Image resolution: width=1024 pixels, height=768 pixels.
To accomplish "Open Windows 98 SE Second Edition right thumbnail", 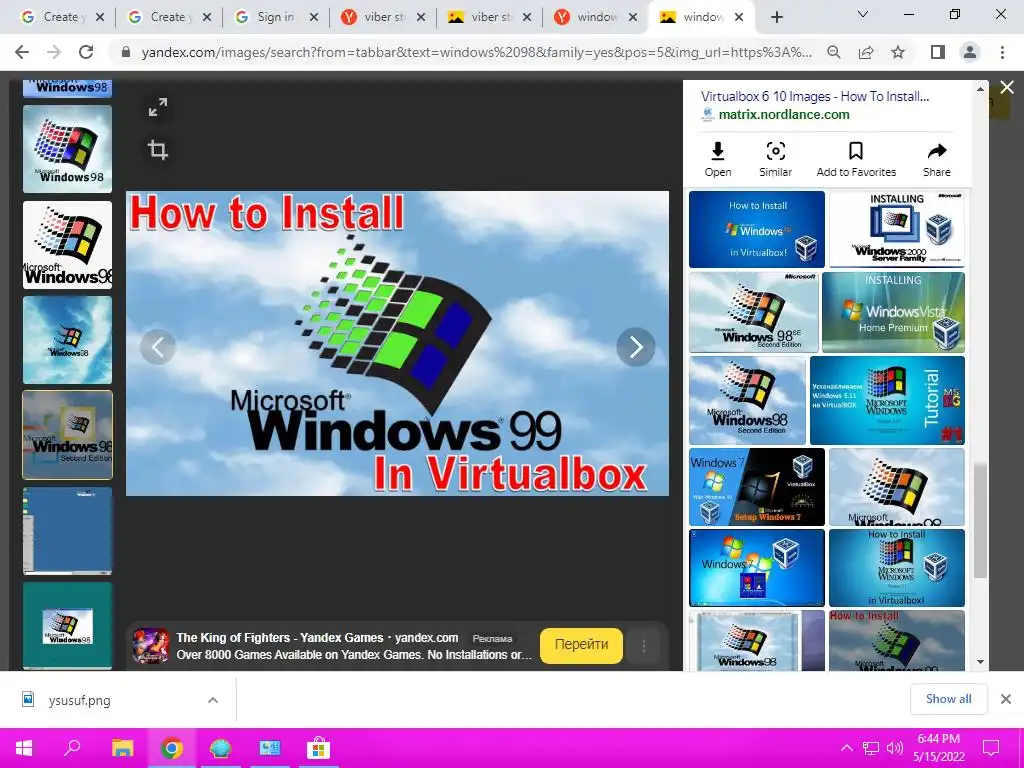I will click(x=754, y=312).
